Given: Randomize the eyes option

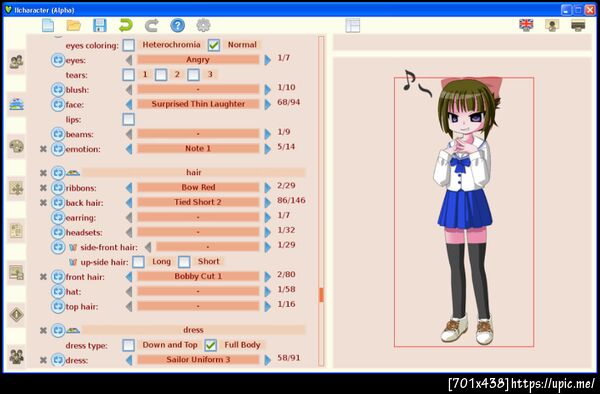Looking at the screenshot, I should point(58,60).
